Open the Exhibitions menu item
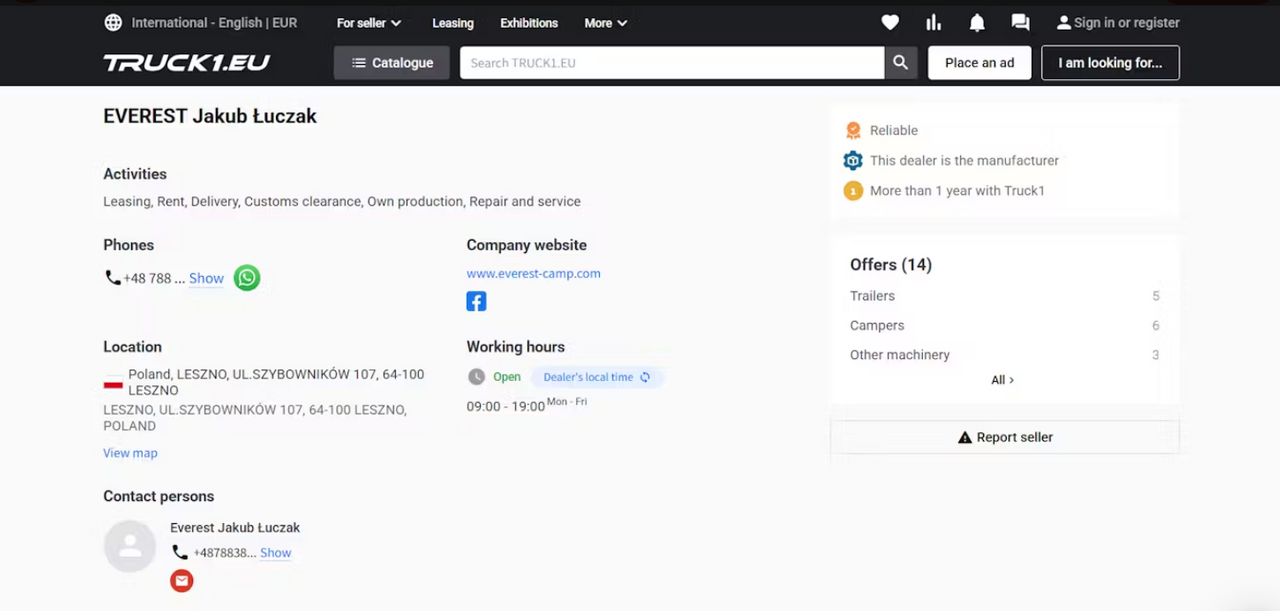Image resolution: width=1280 pixels, height=611 pixels. (529, 23)
